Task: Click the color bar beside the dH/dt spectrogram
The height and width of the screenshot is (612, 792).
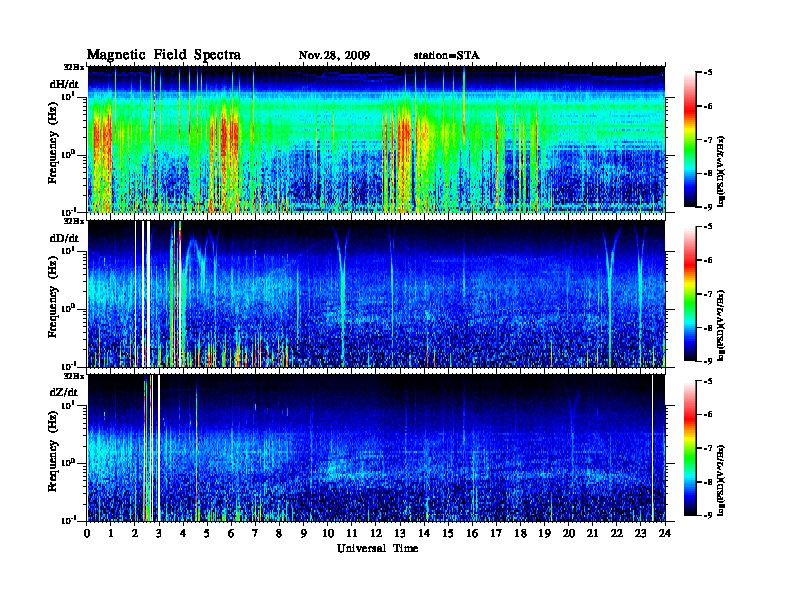Action: [x=690, y=140]
